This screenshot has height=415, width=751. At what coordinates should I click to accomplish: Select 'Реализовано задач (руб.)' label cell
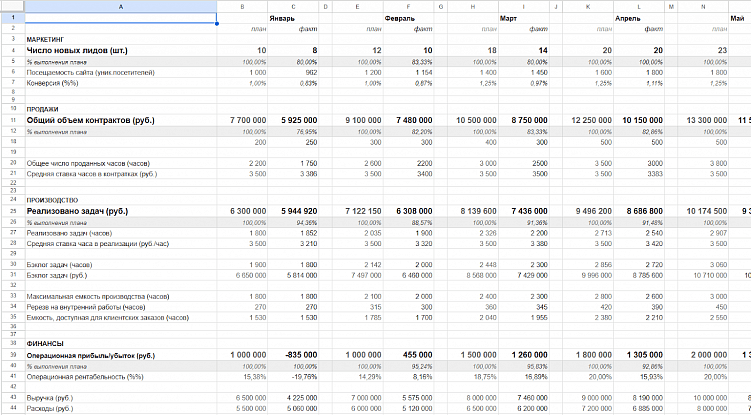pyautogui.click(x=121, y=211)
